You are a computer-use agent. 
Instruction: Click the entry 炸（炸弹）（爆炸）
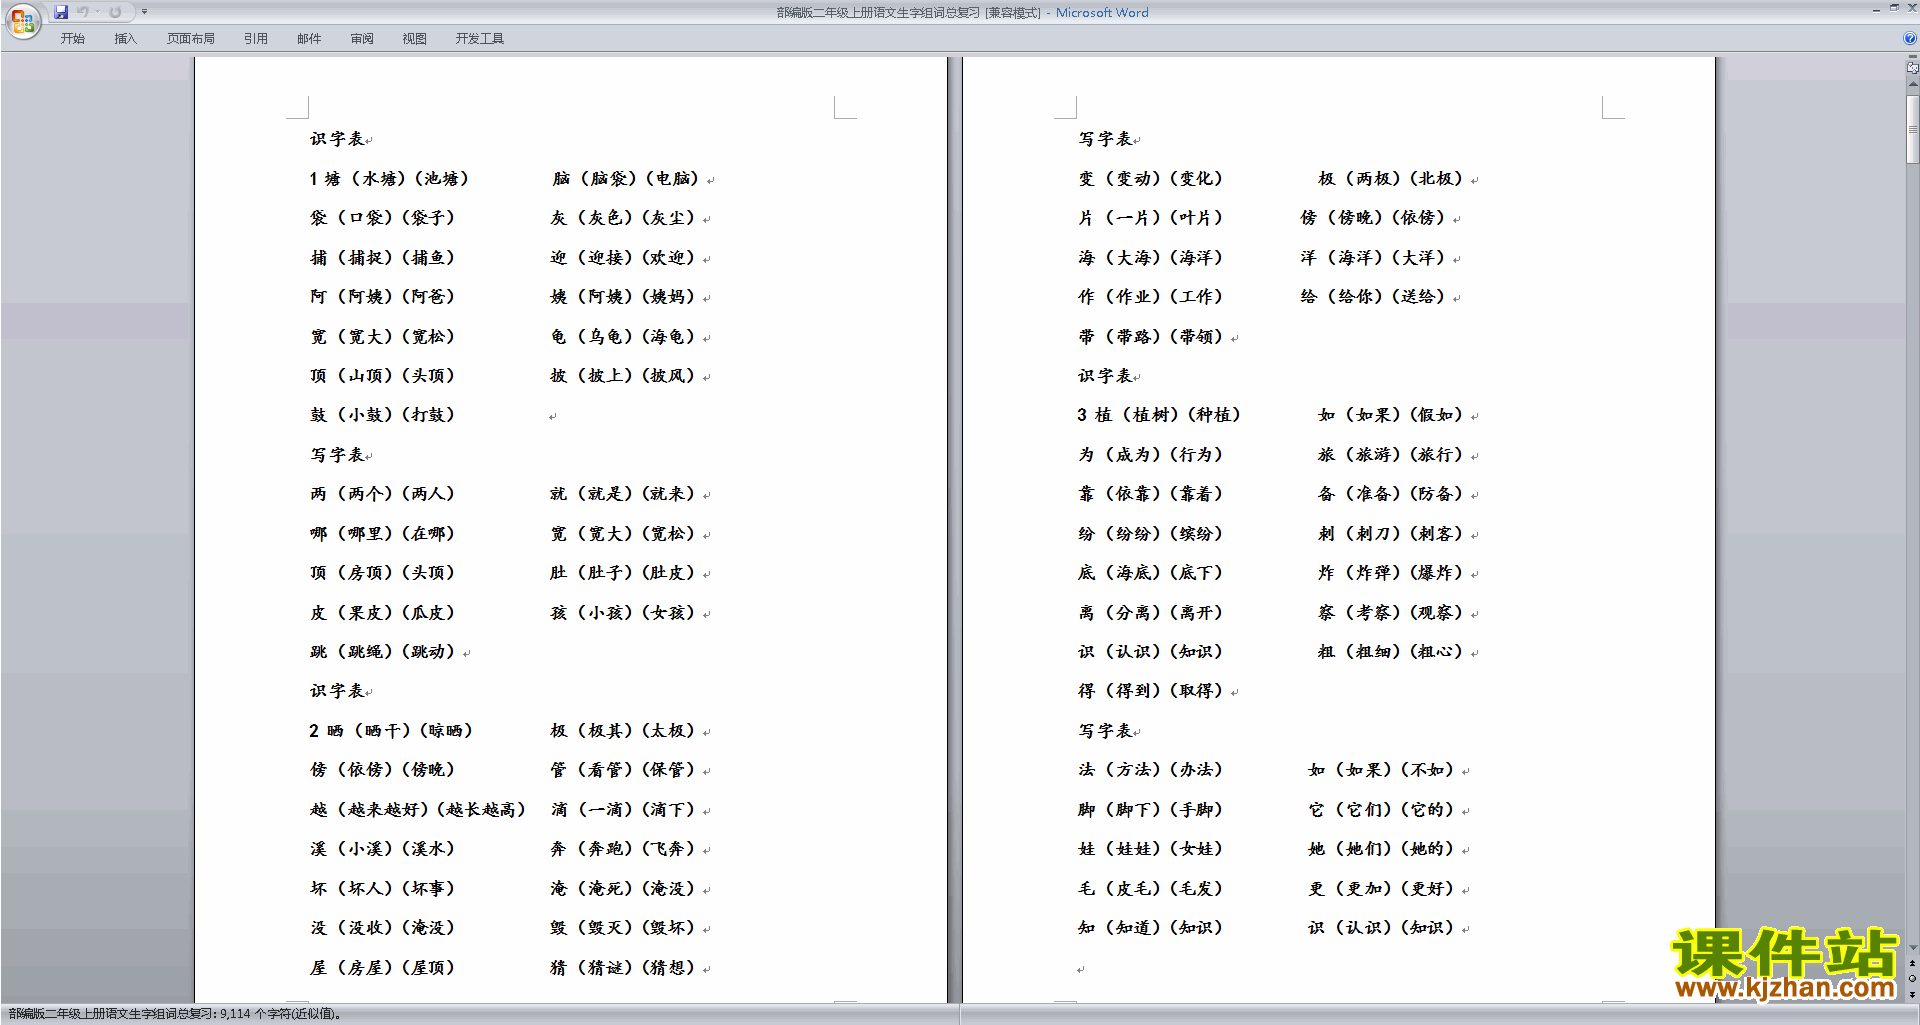coord(1391,573)
